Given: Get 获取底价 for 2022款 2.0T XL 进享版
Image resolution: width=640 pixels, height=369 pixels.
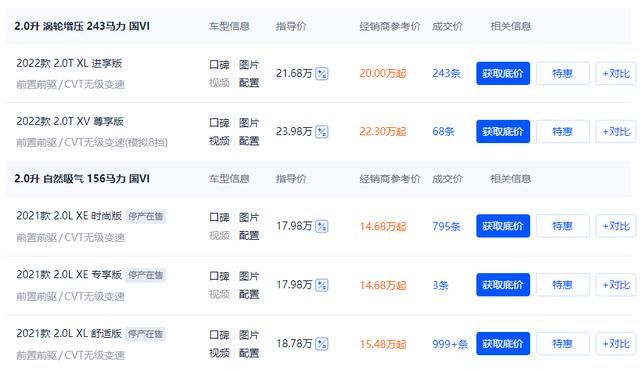Looking at the screenshot, I should pos(503,73).
